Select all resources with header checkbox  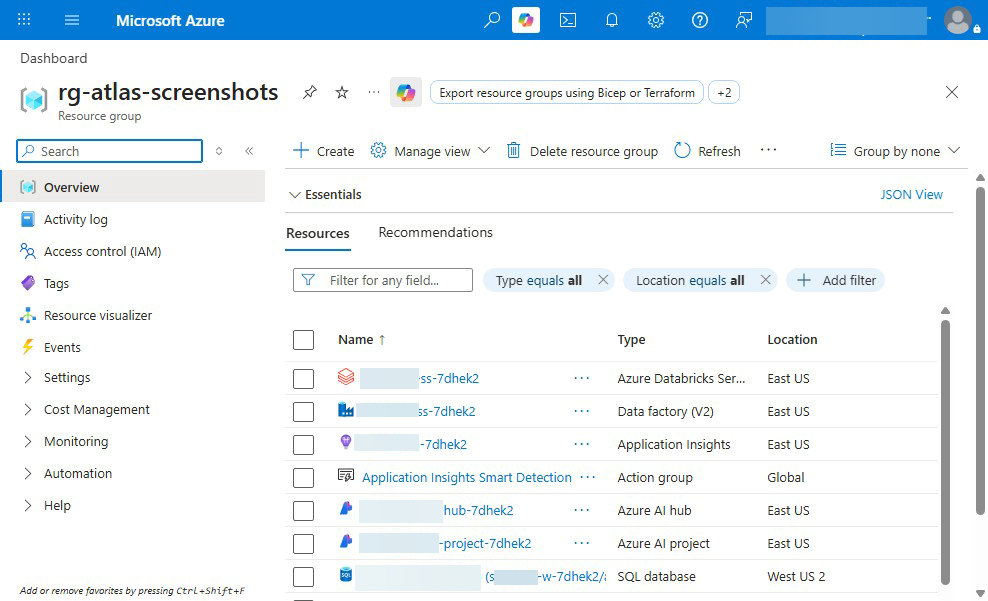pyautogui.click(x=303, y=340)
